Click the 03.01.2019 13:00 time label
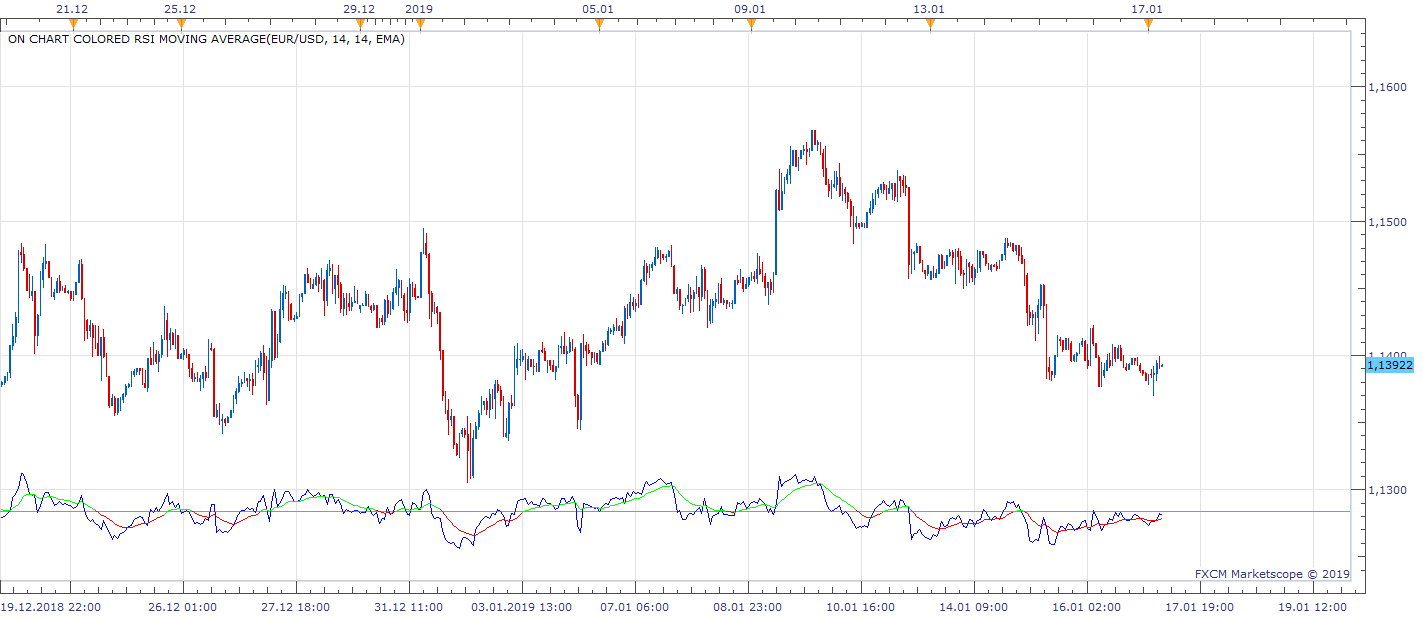The width and height of the screenshot is (1423, 619). click(522, 607)
